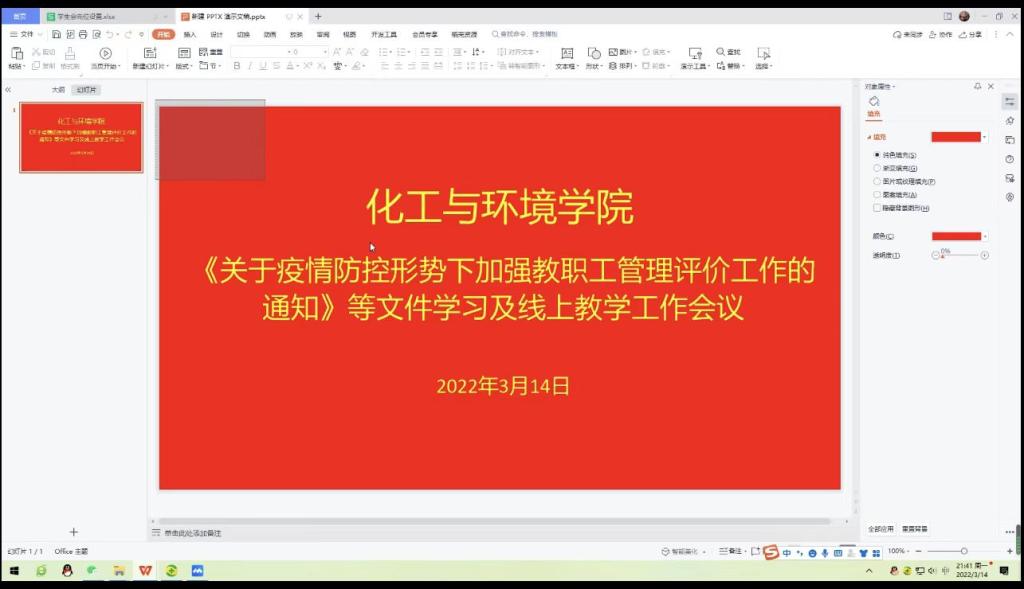The image size is (1024, 589).
Task: Select slide 1 thumbnail in the panel
Action: tap(82, 137)
